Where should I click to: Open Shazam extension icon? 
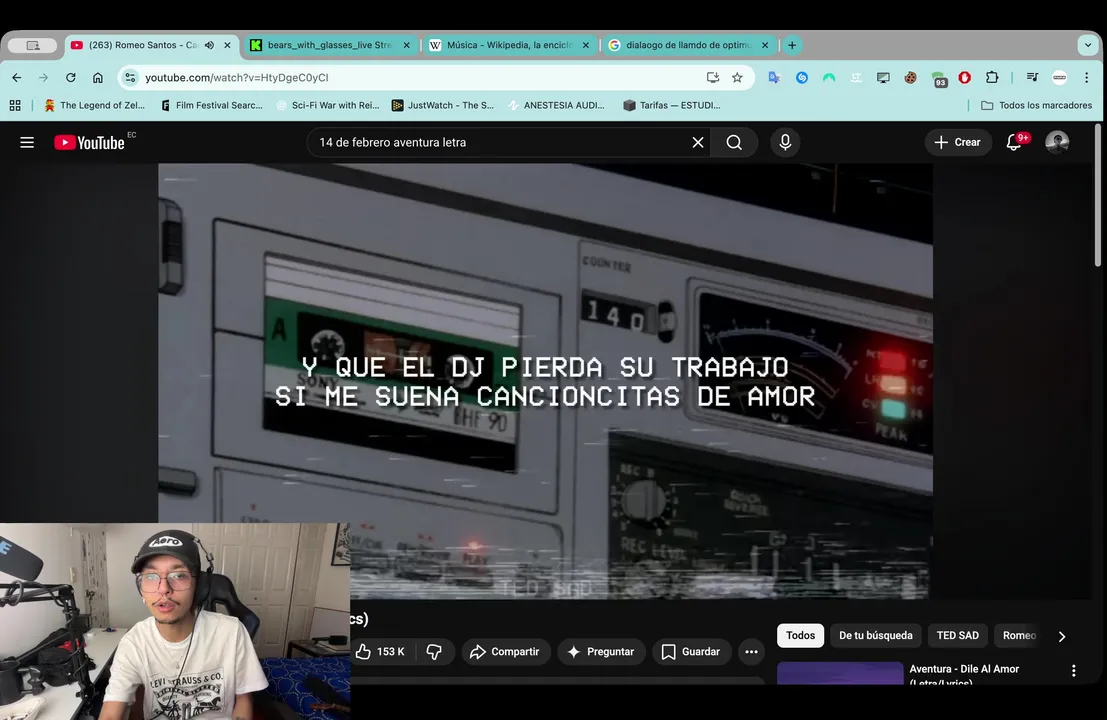[x=802, y=78]
